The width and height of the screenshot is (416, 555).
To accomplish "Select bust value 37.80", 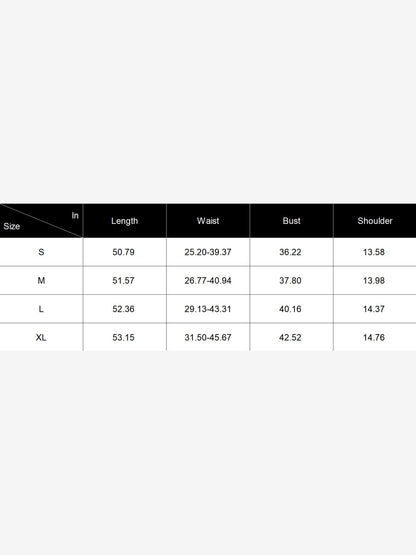I will [x=290, y=280].
